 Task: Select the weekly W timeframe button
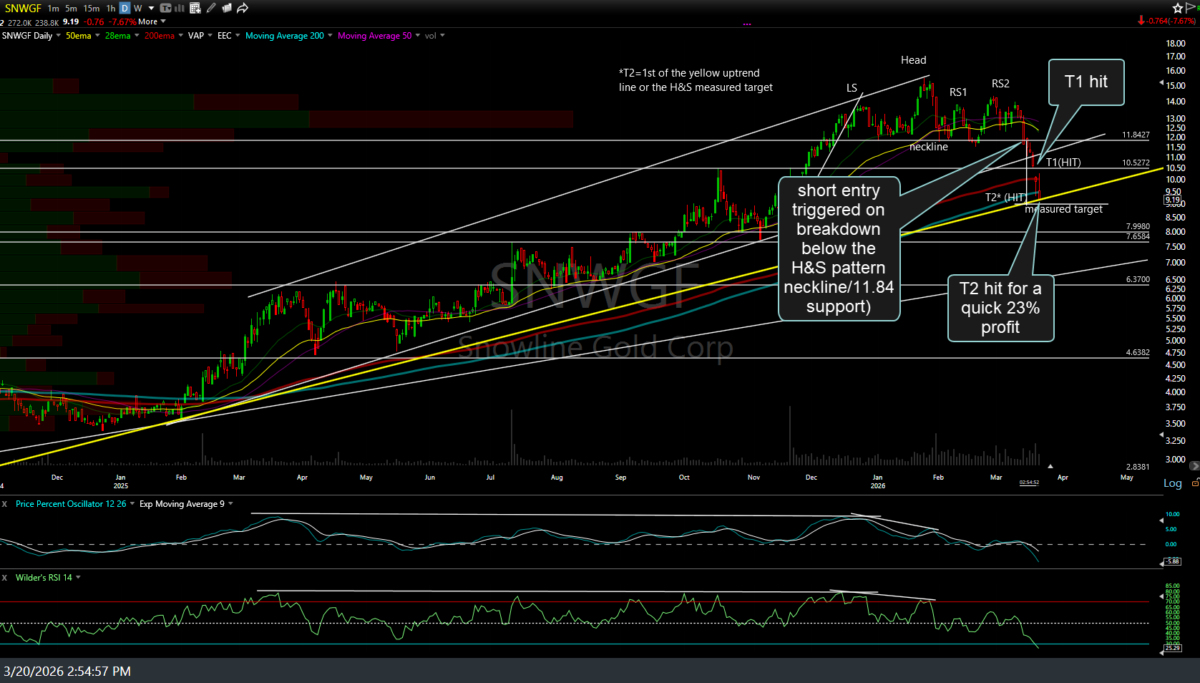[x=137, y=8]
